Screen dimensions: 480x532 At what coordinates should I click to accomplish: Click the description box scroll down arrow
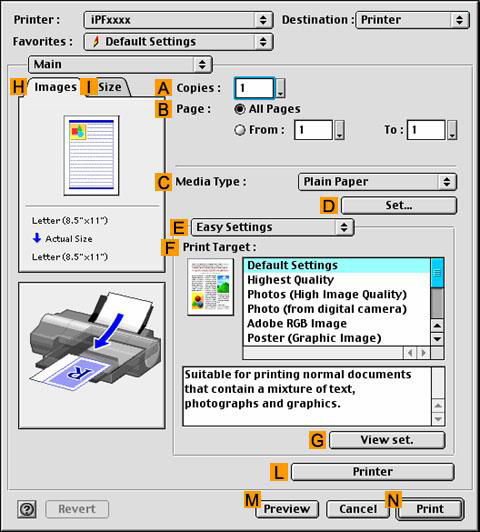click(438, 419)
